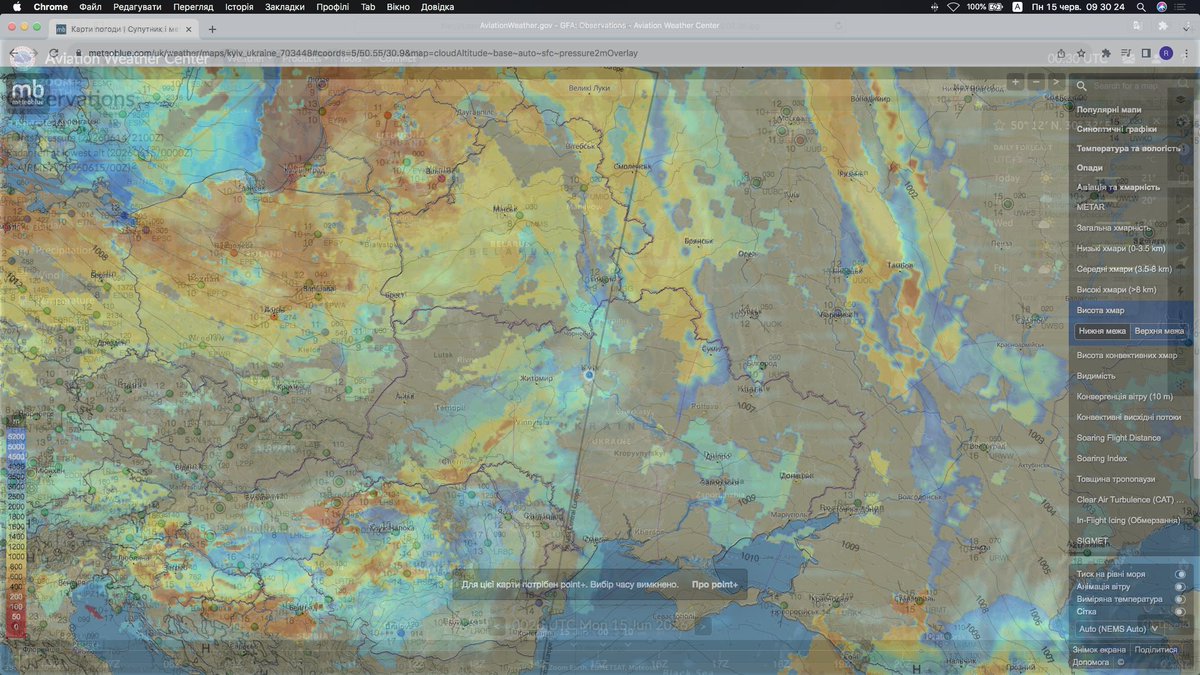Close the meteoblue browser tab
This screenshot has height=675, width=1200.
pos(188,29)
